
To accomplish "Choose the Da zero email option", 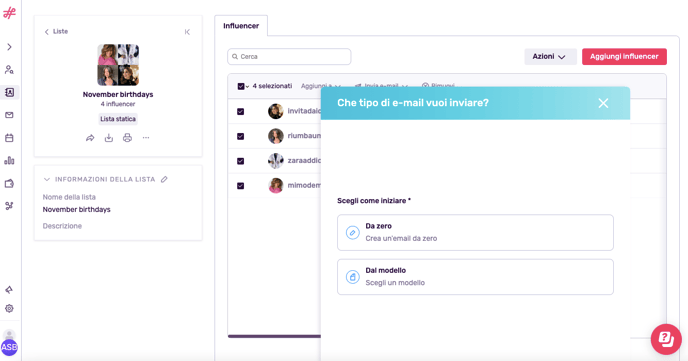I will click(475, 232).
